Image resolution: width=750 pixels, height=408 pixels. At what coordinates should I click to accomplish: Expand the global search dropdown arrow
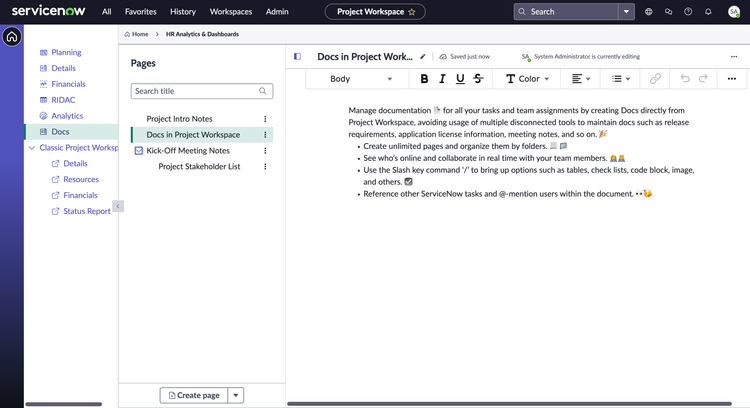[x=626, y=11]
